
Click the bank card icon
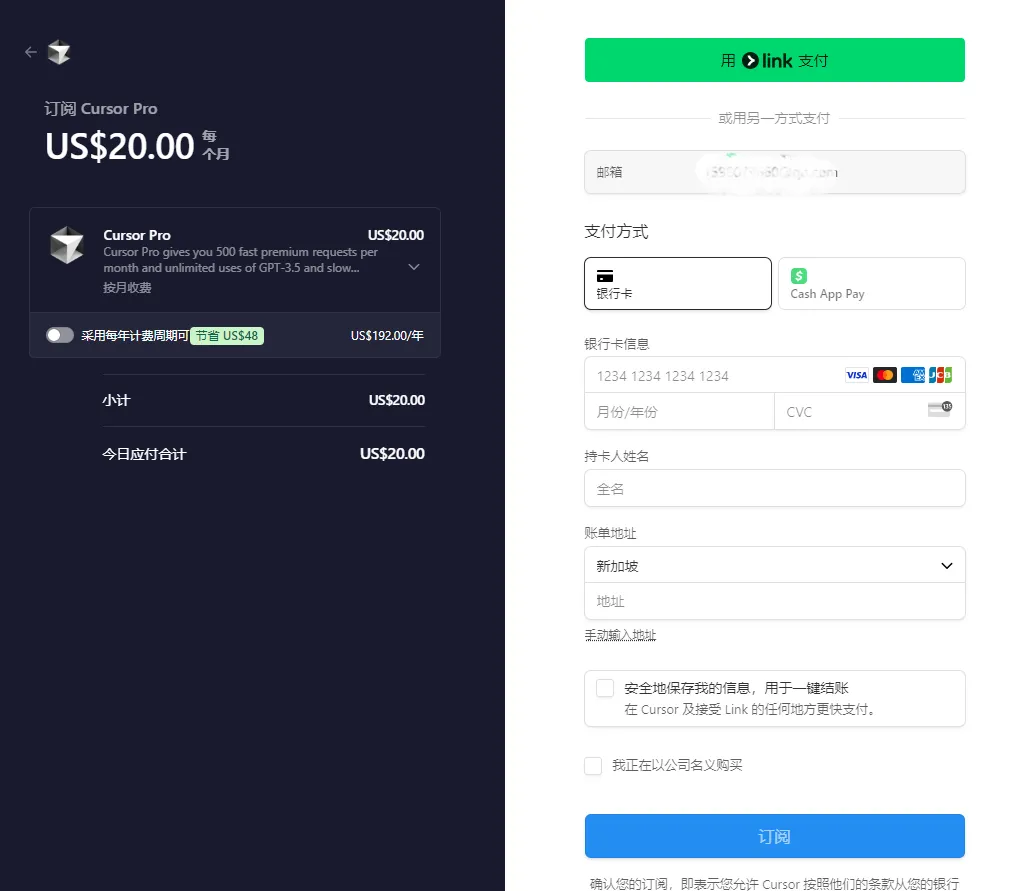(x=605, y=276)
